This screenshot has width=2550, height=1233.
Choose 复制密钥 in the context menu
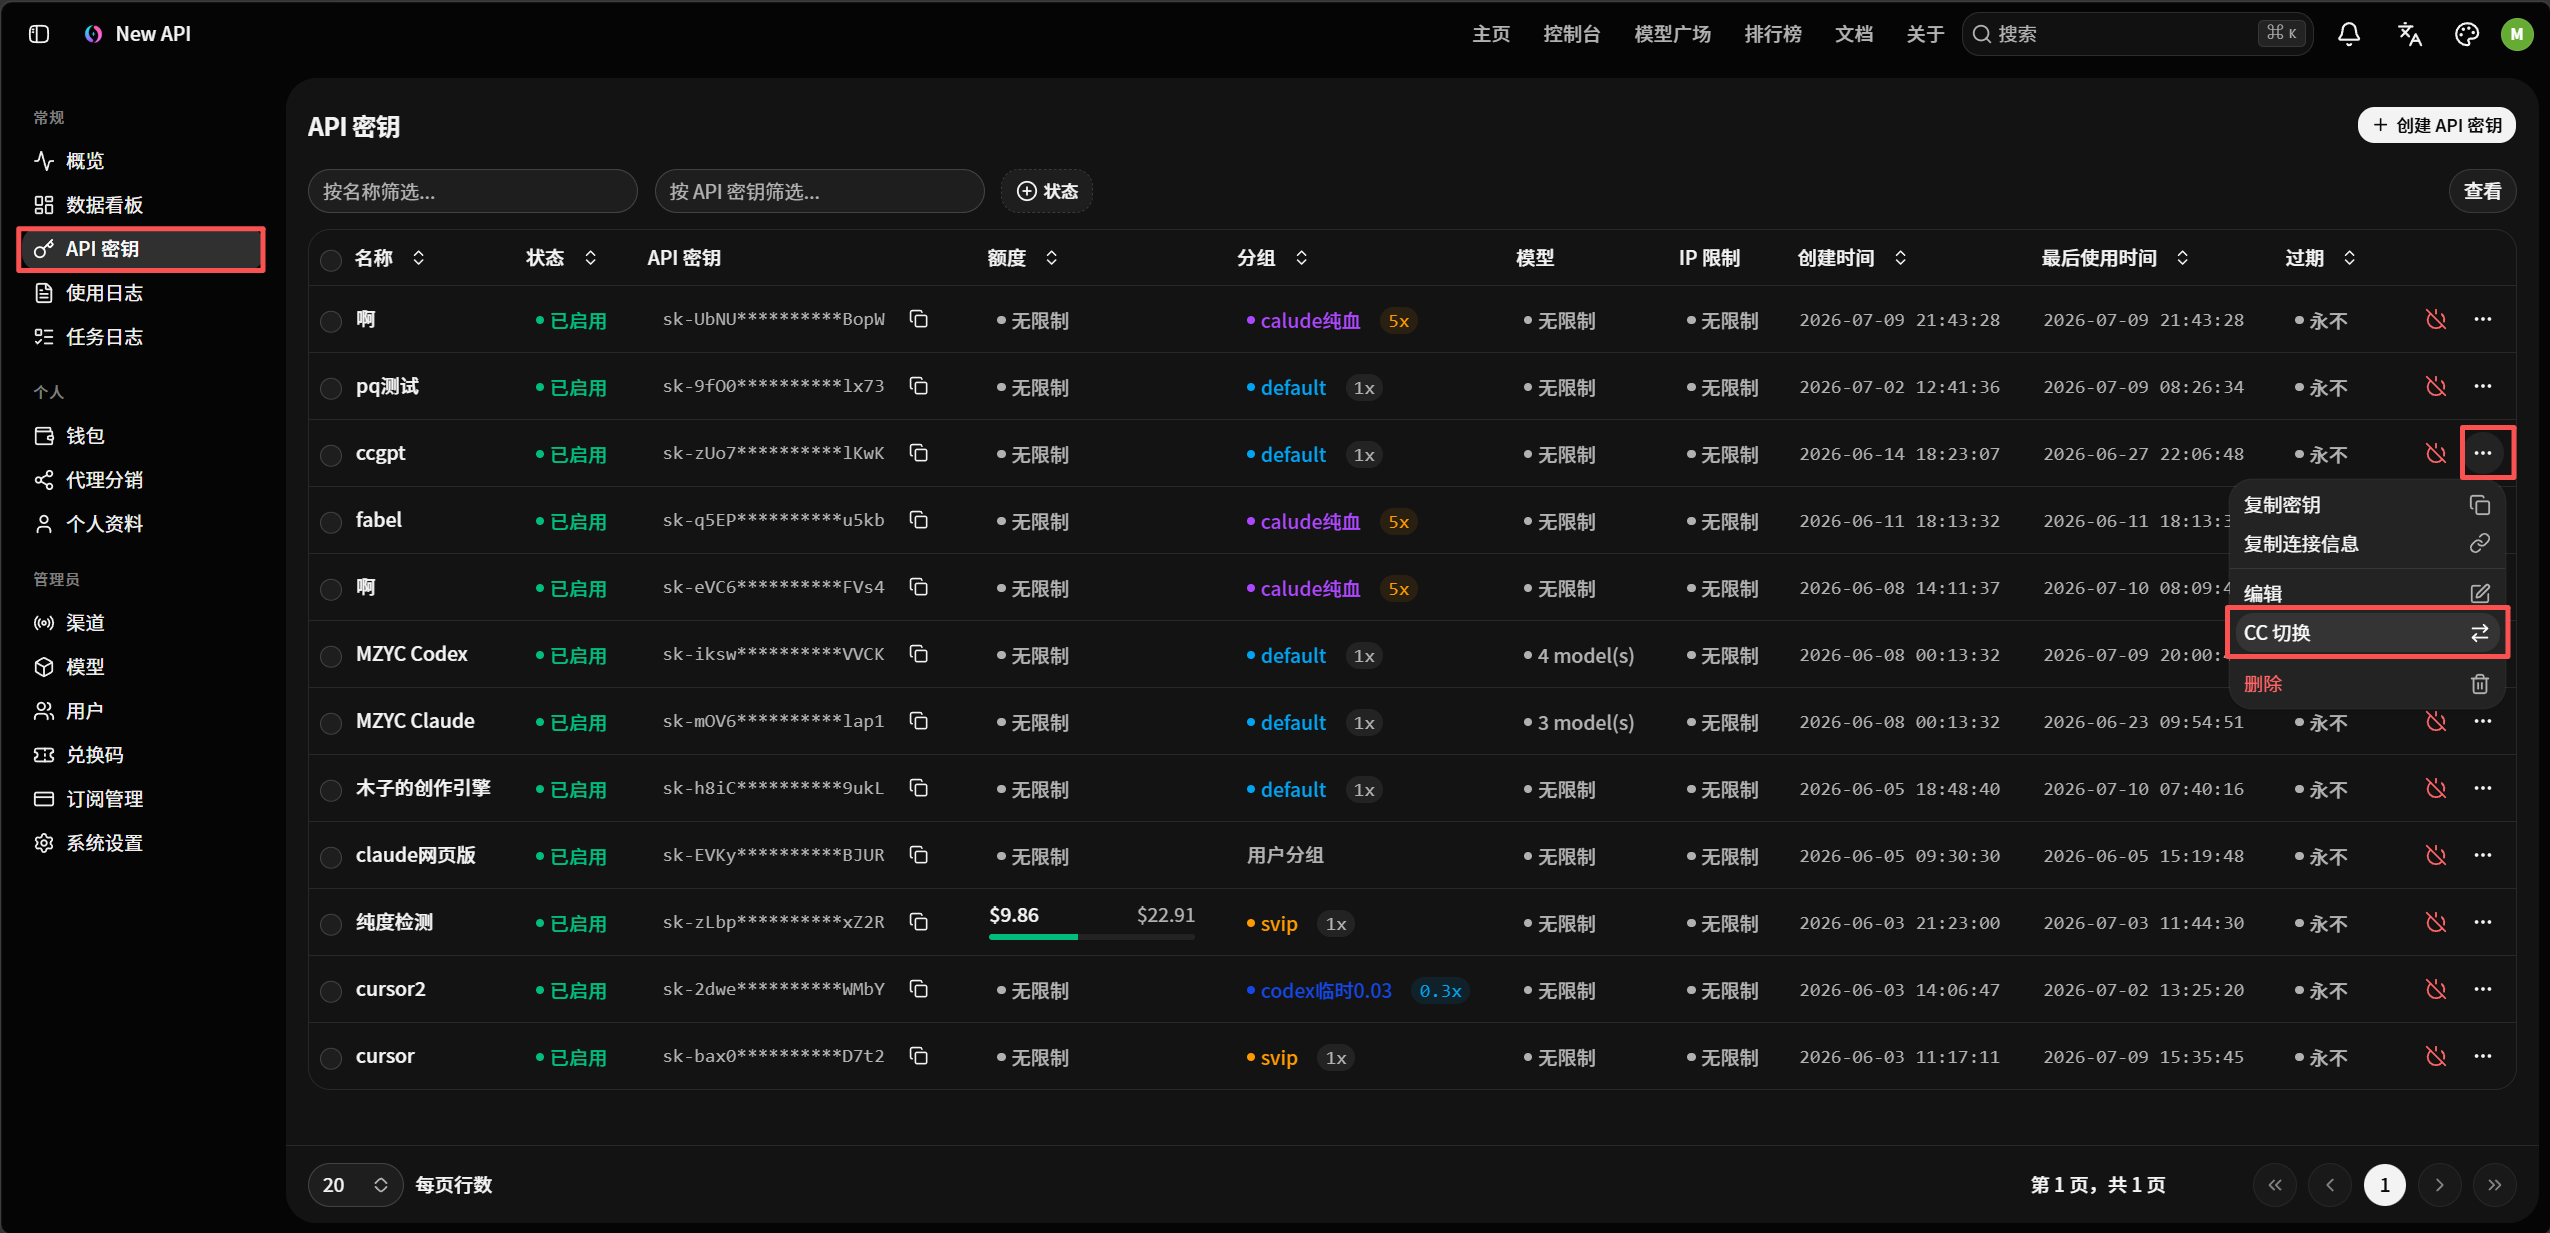(x=2366, y=505)
